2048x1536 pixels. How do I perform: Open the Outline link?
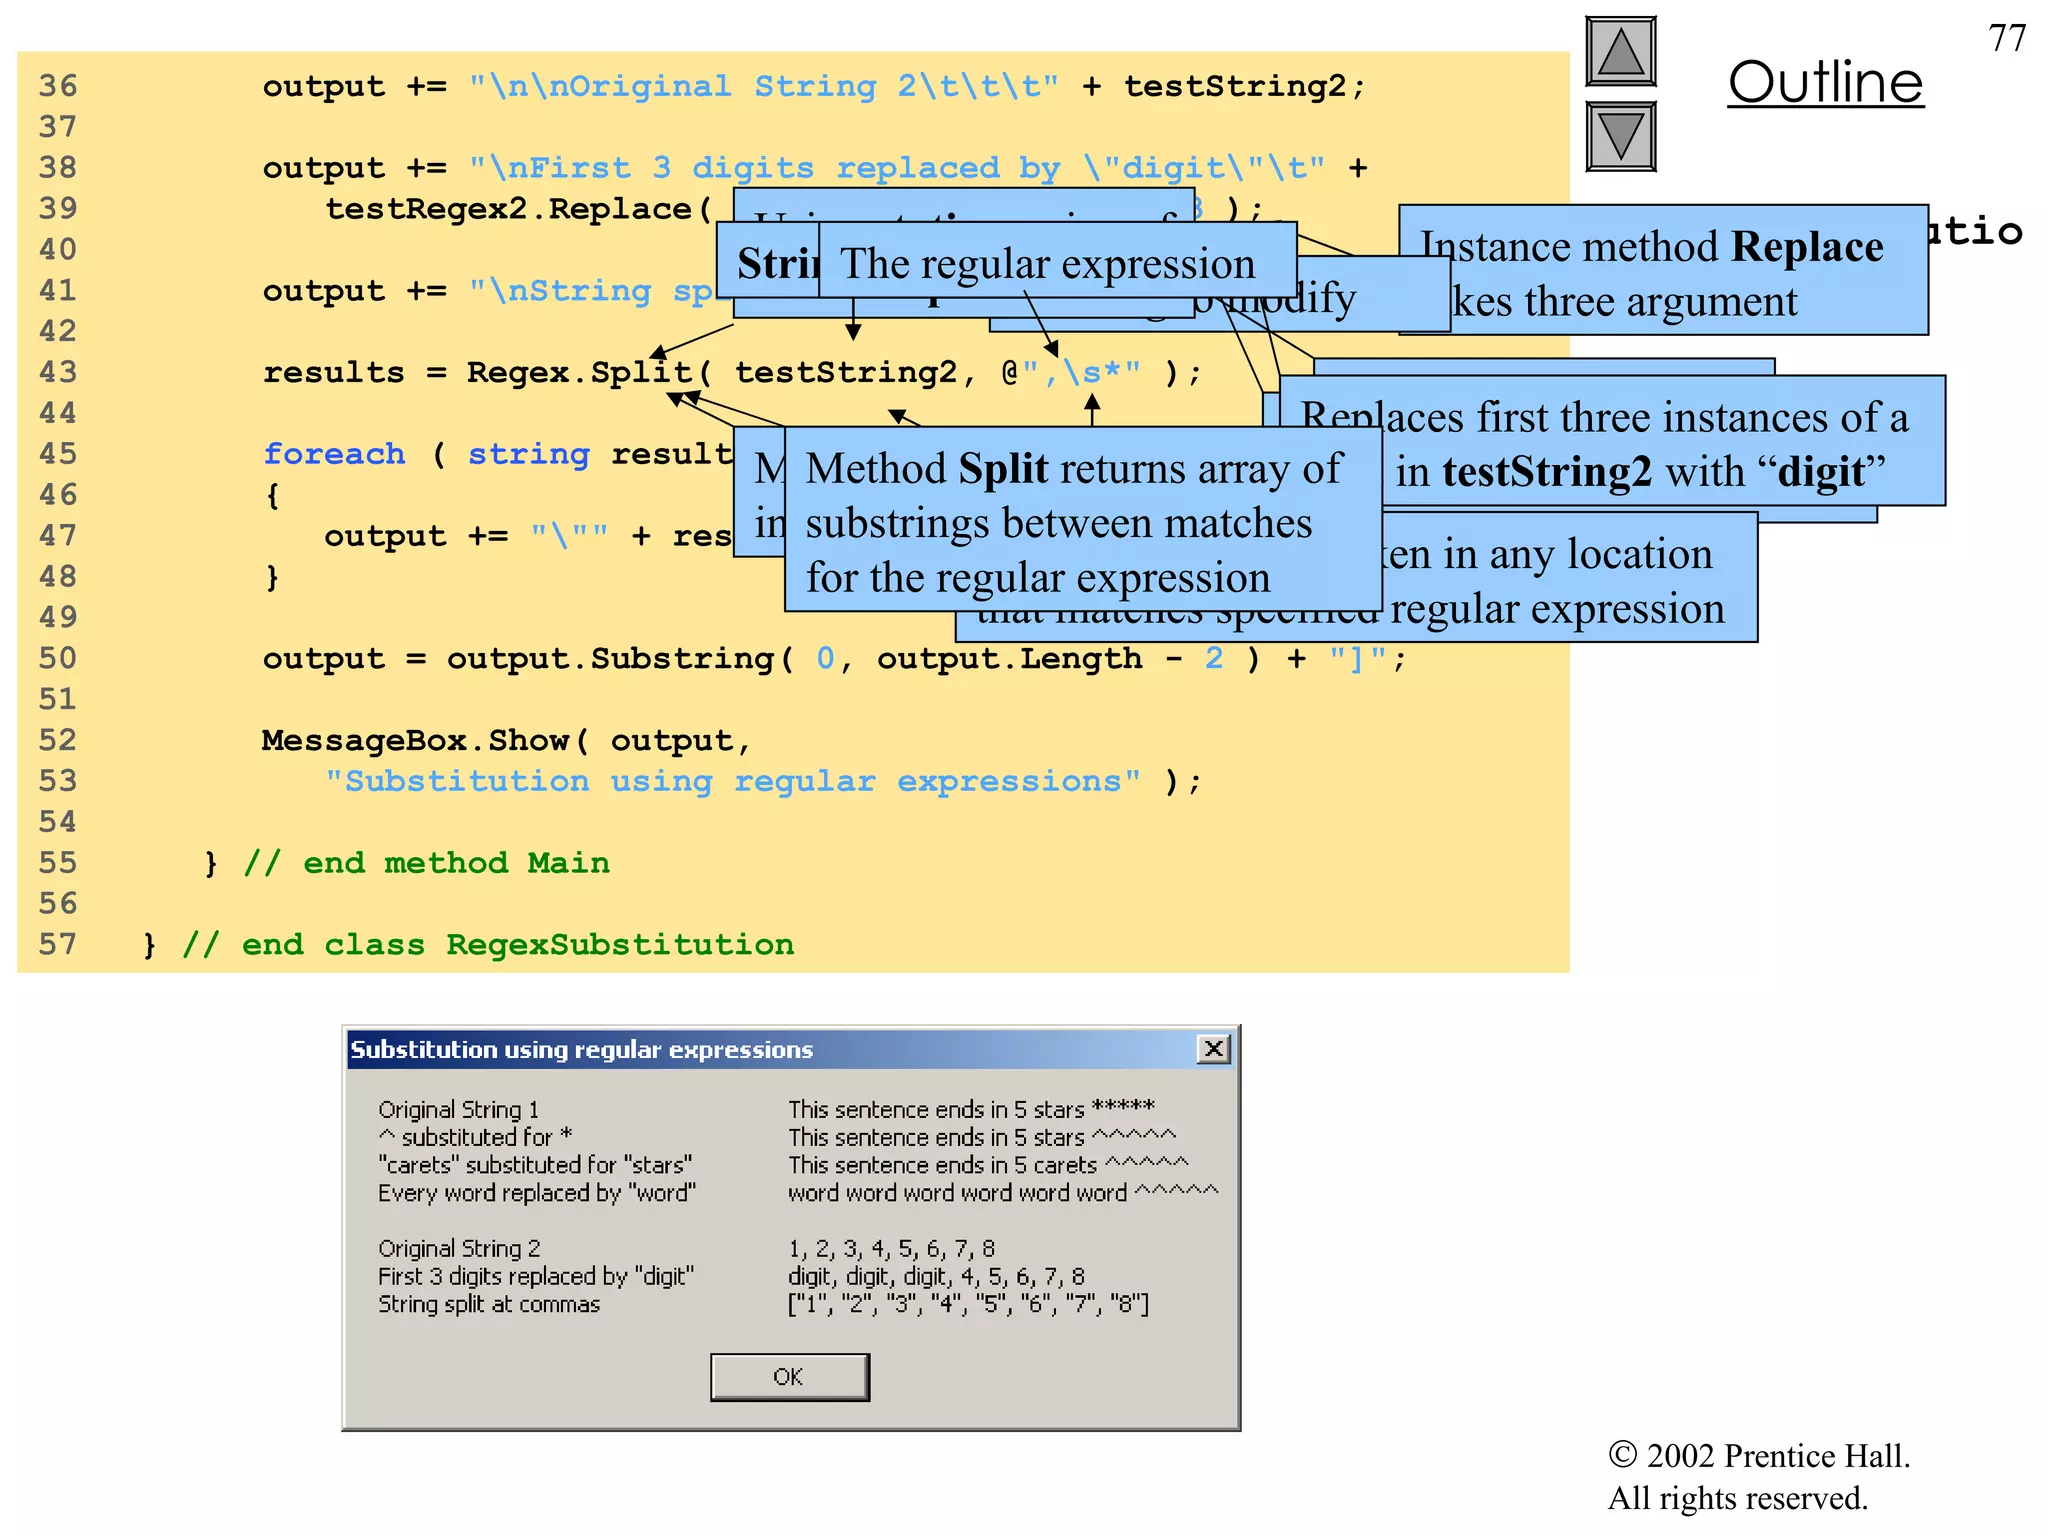point(1825,82)
